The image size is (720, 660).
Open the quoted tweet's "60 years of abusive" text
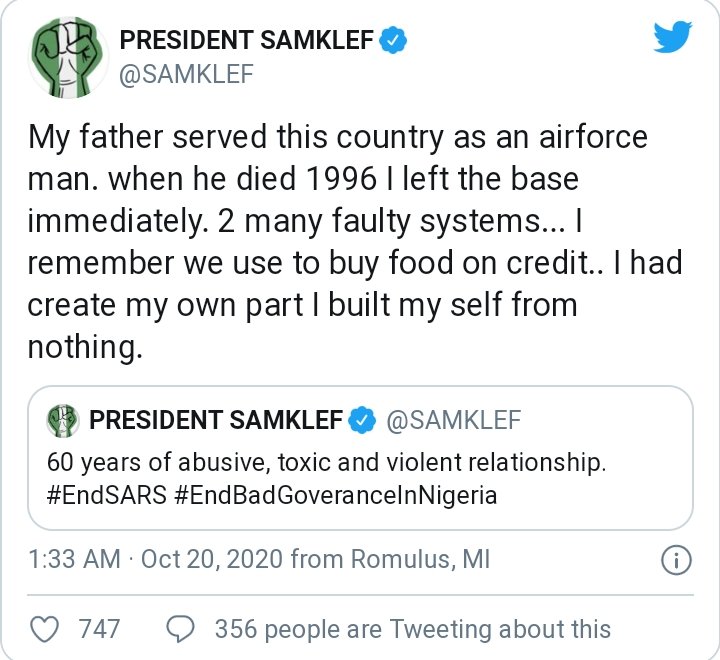(x=326, y=465)
